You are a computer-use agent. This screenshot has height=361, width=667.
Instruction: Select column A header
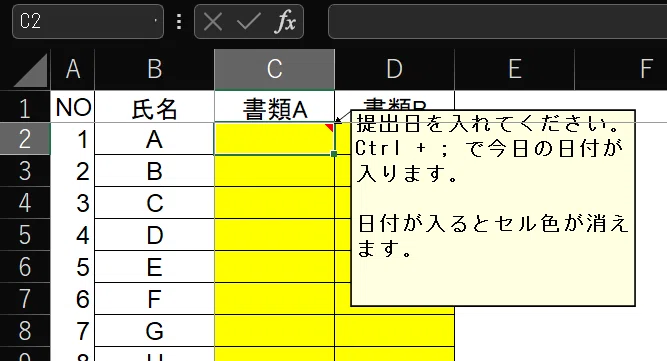73,69
